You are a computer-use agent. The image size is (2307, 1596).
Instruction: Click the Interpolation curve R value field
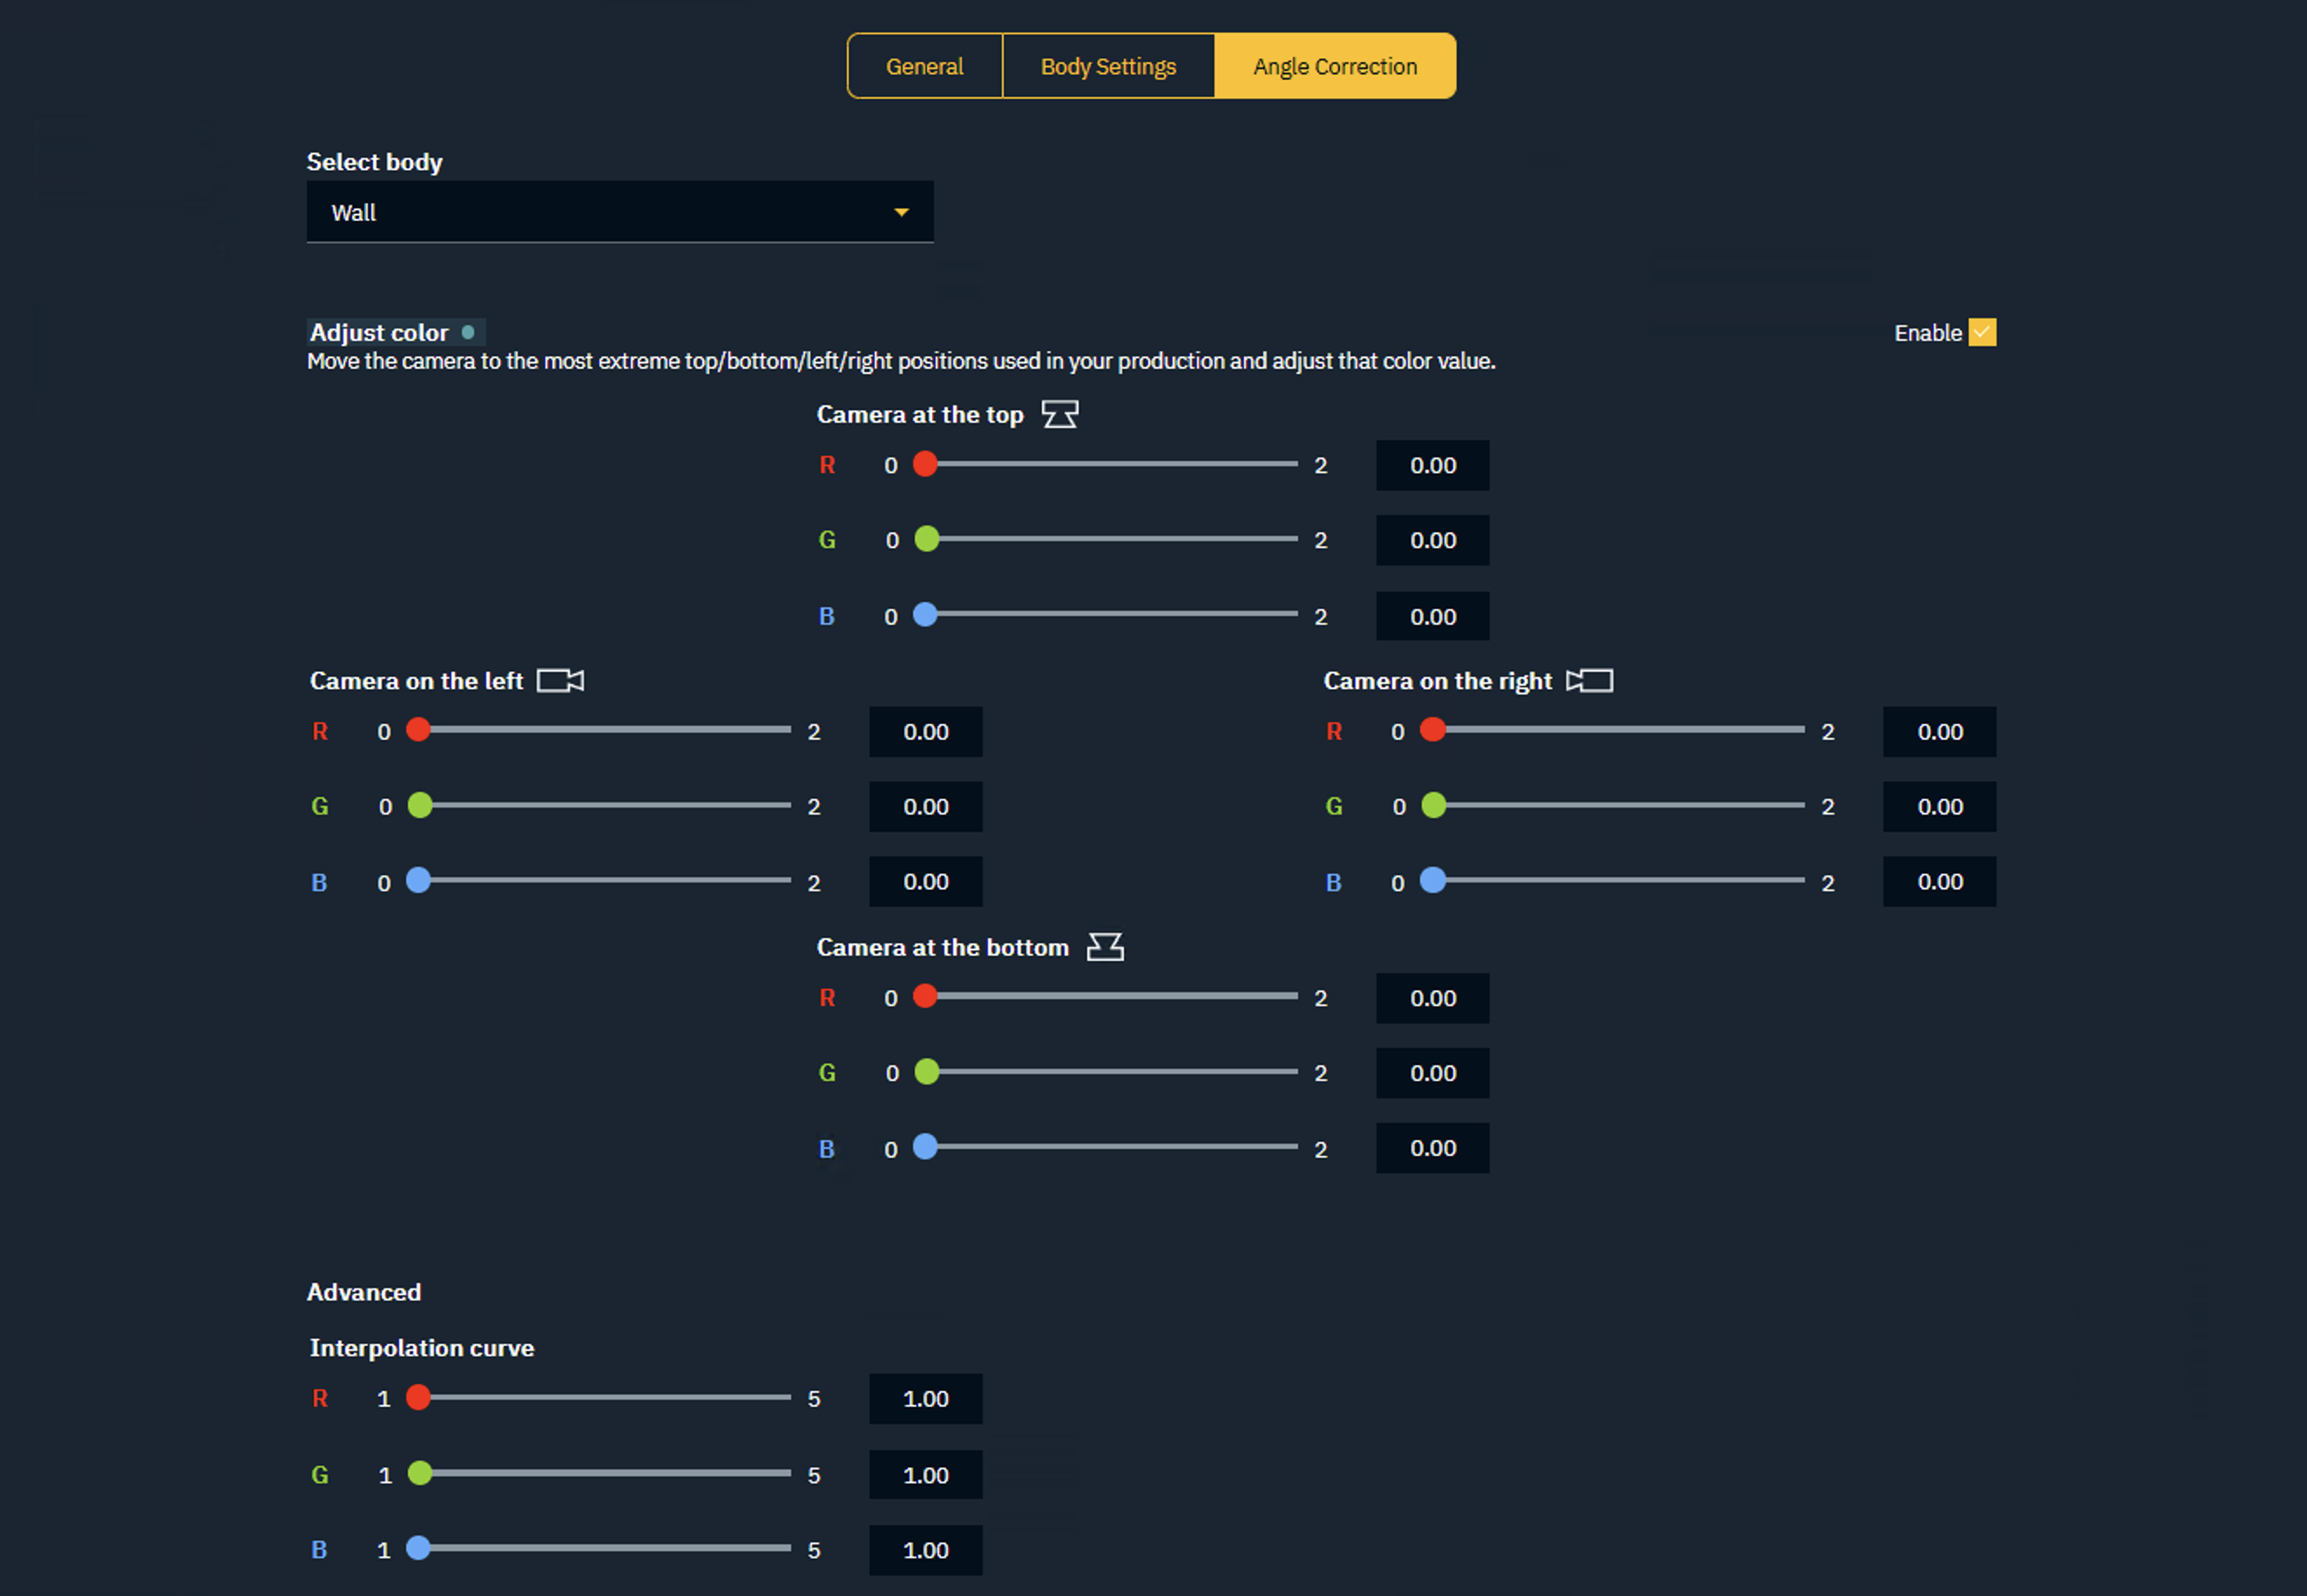coord(925,1399)
